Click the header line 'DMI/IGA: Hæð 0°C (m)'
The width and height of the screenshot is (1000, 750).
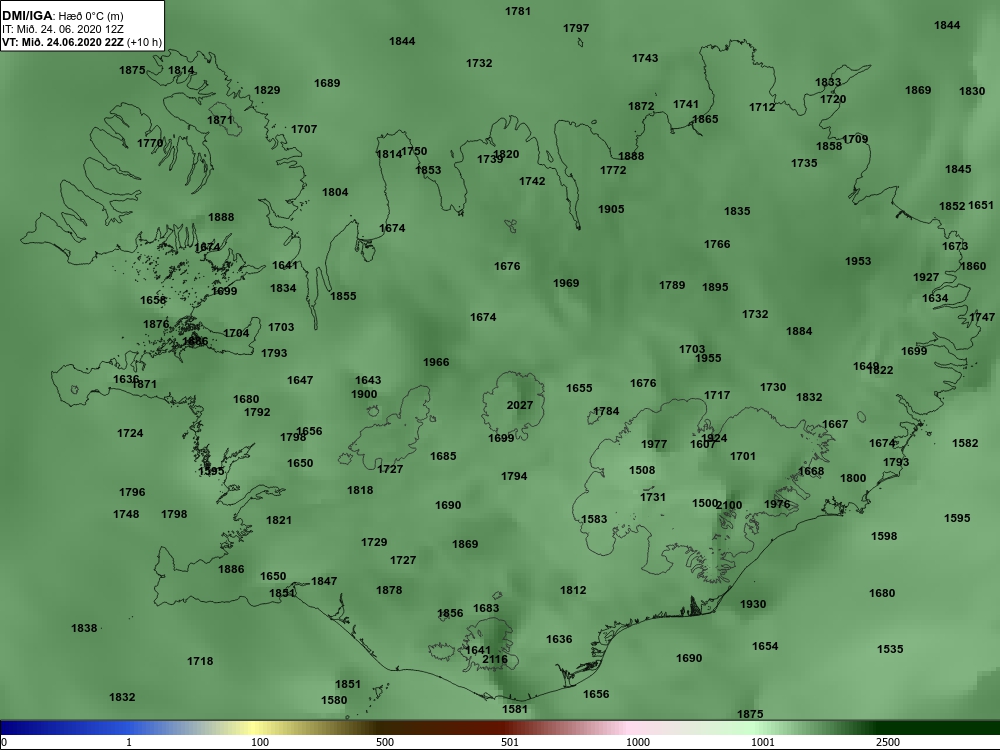pos(62,16)
